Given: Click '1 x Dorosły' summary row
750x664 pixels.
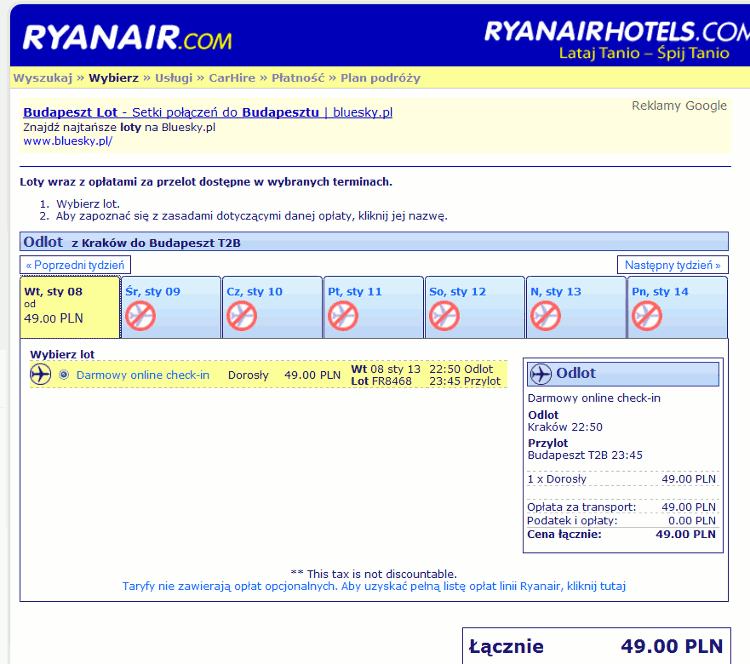Looking at the screenshot, I should (621, 479).
